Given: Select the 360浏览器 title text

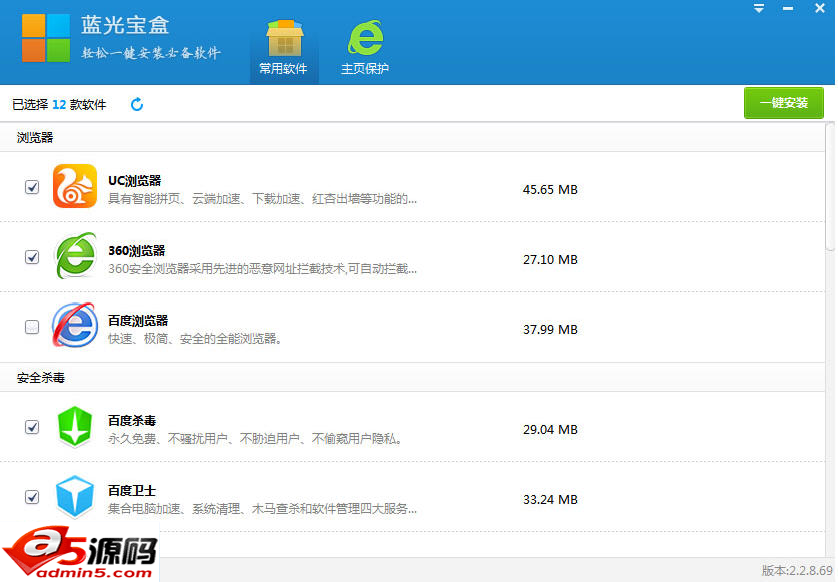Looking at the screenshot, I should point(137,251).
